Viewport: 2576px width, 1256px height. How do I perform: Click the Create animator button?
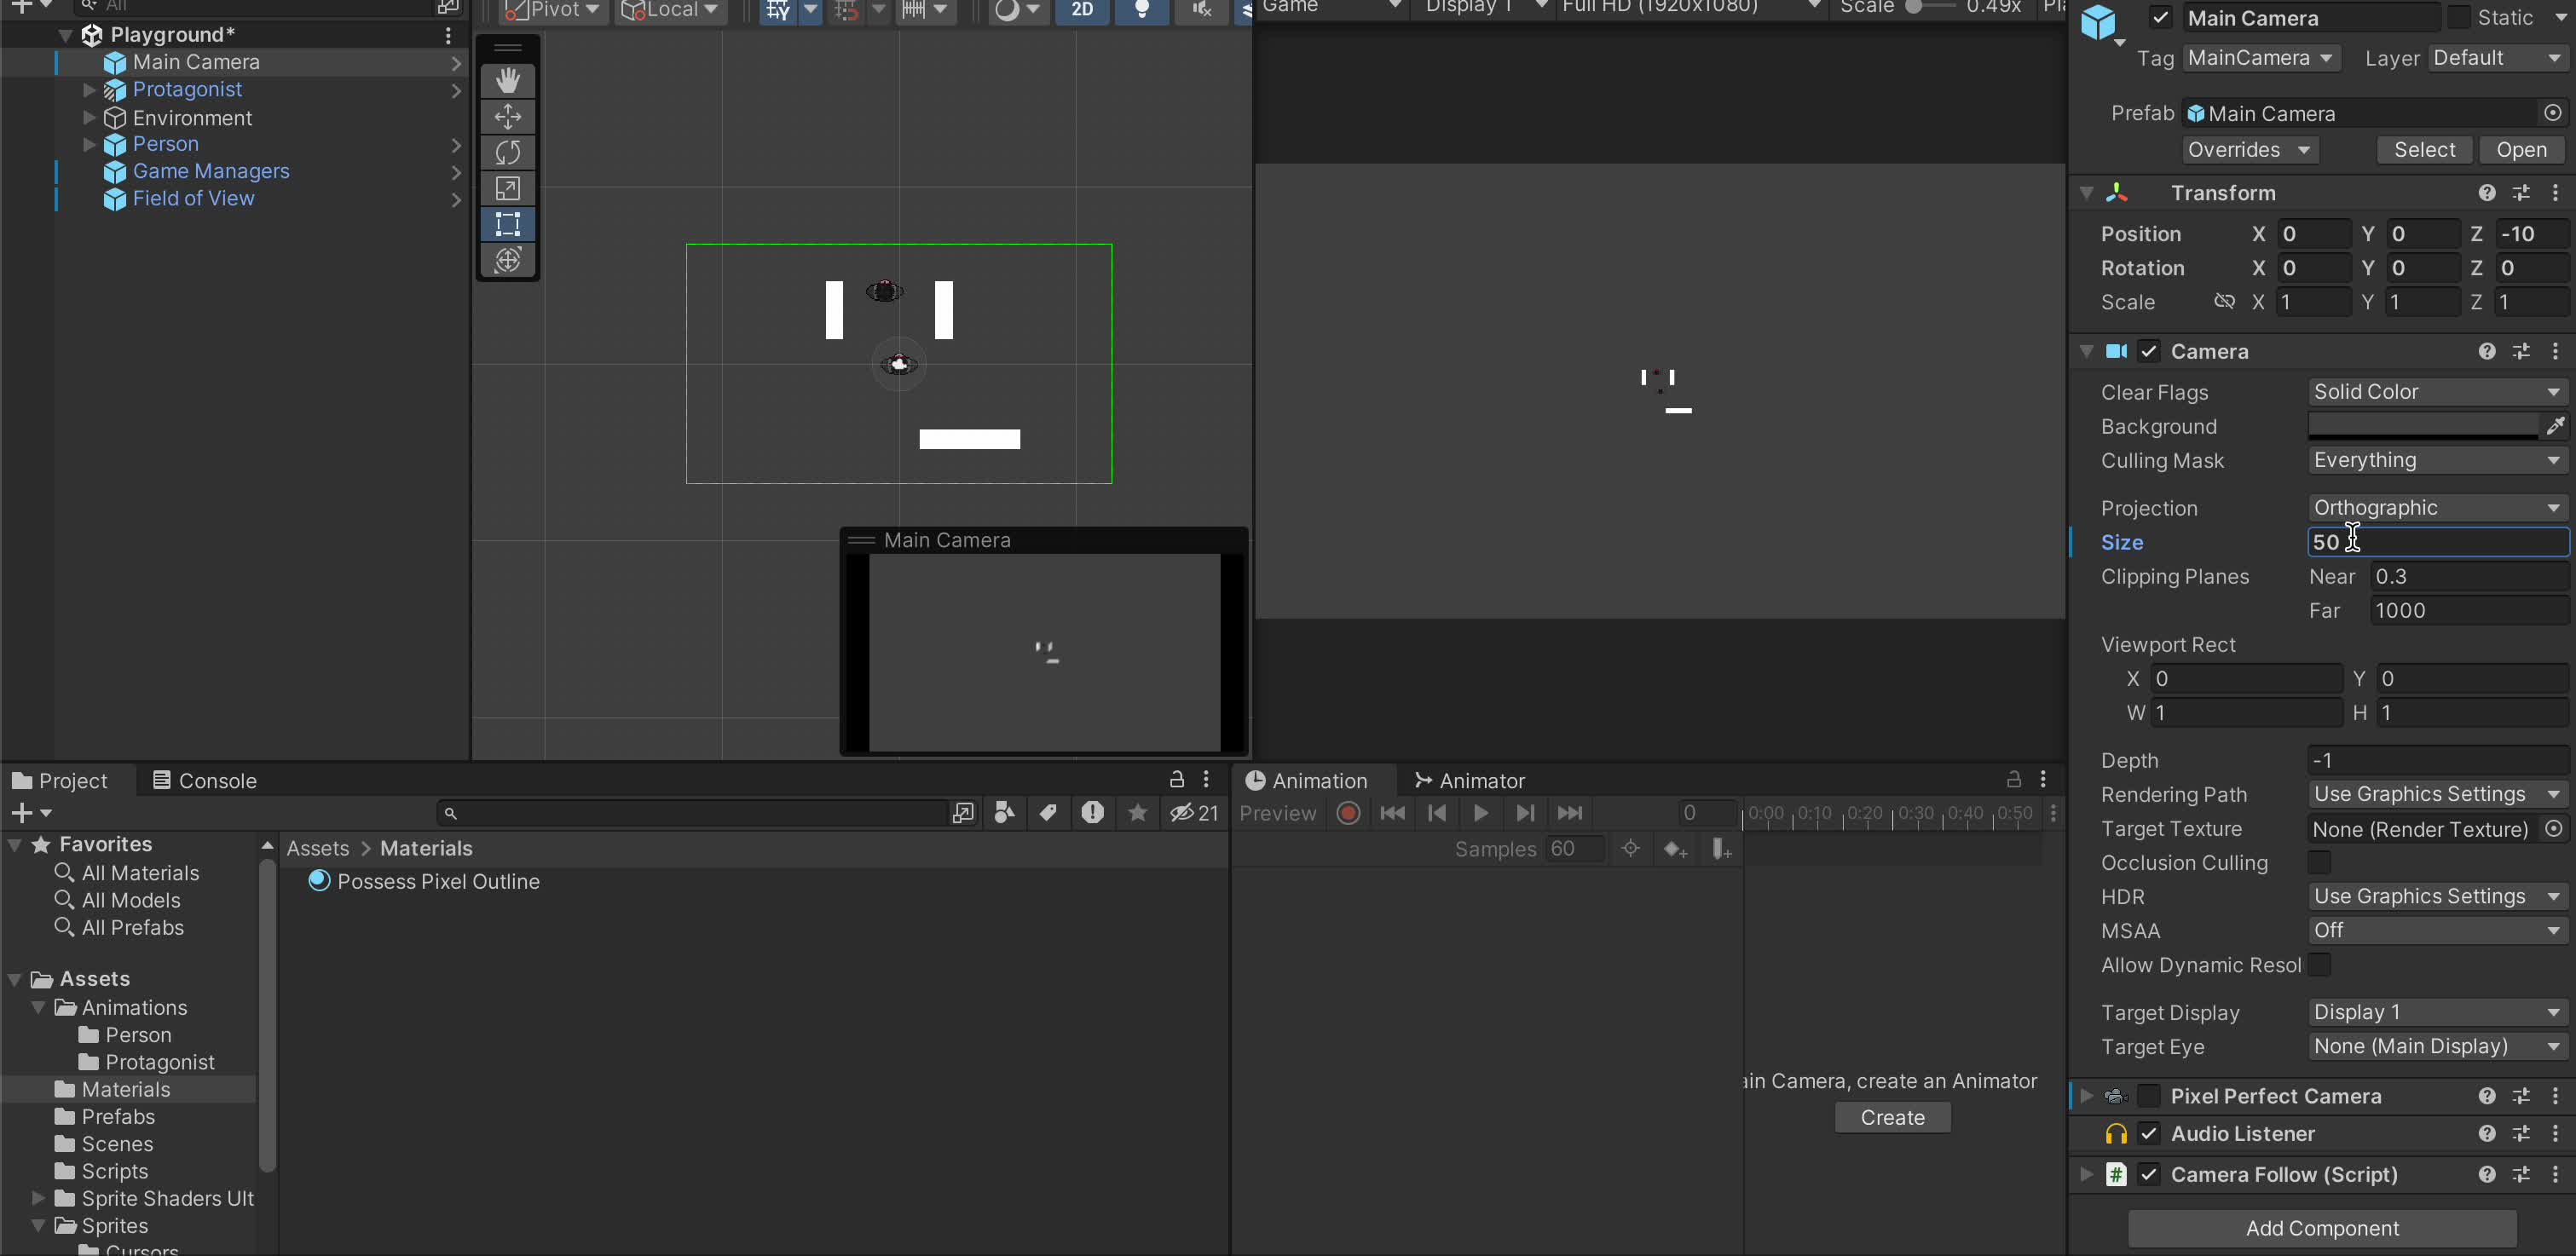click(1891, 1117)
